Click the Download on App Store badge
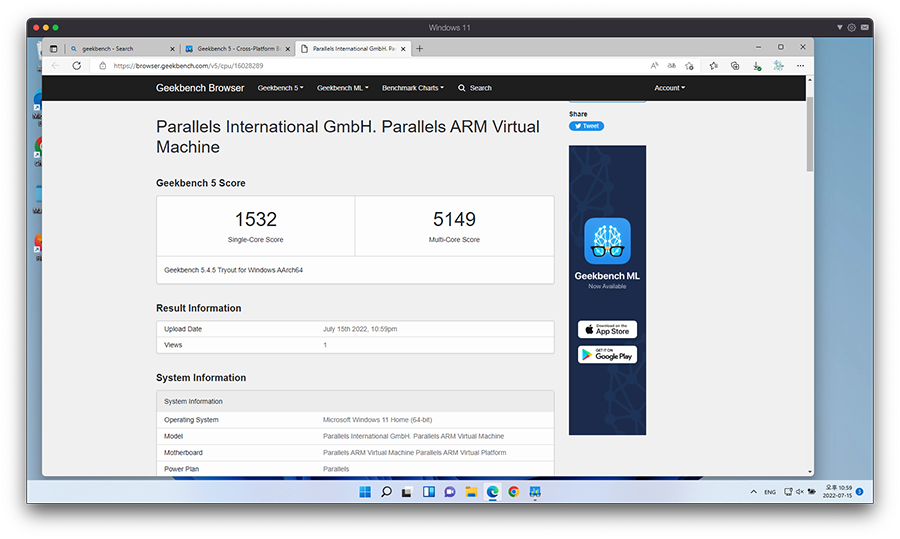Screen dimensions: 900x539 (x=607, y=329)
